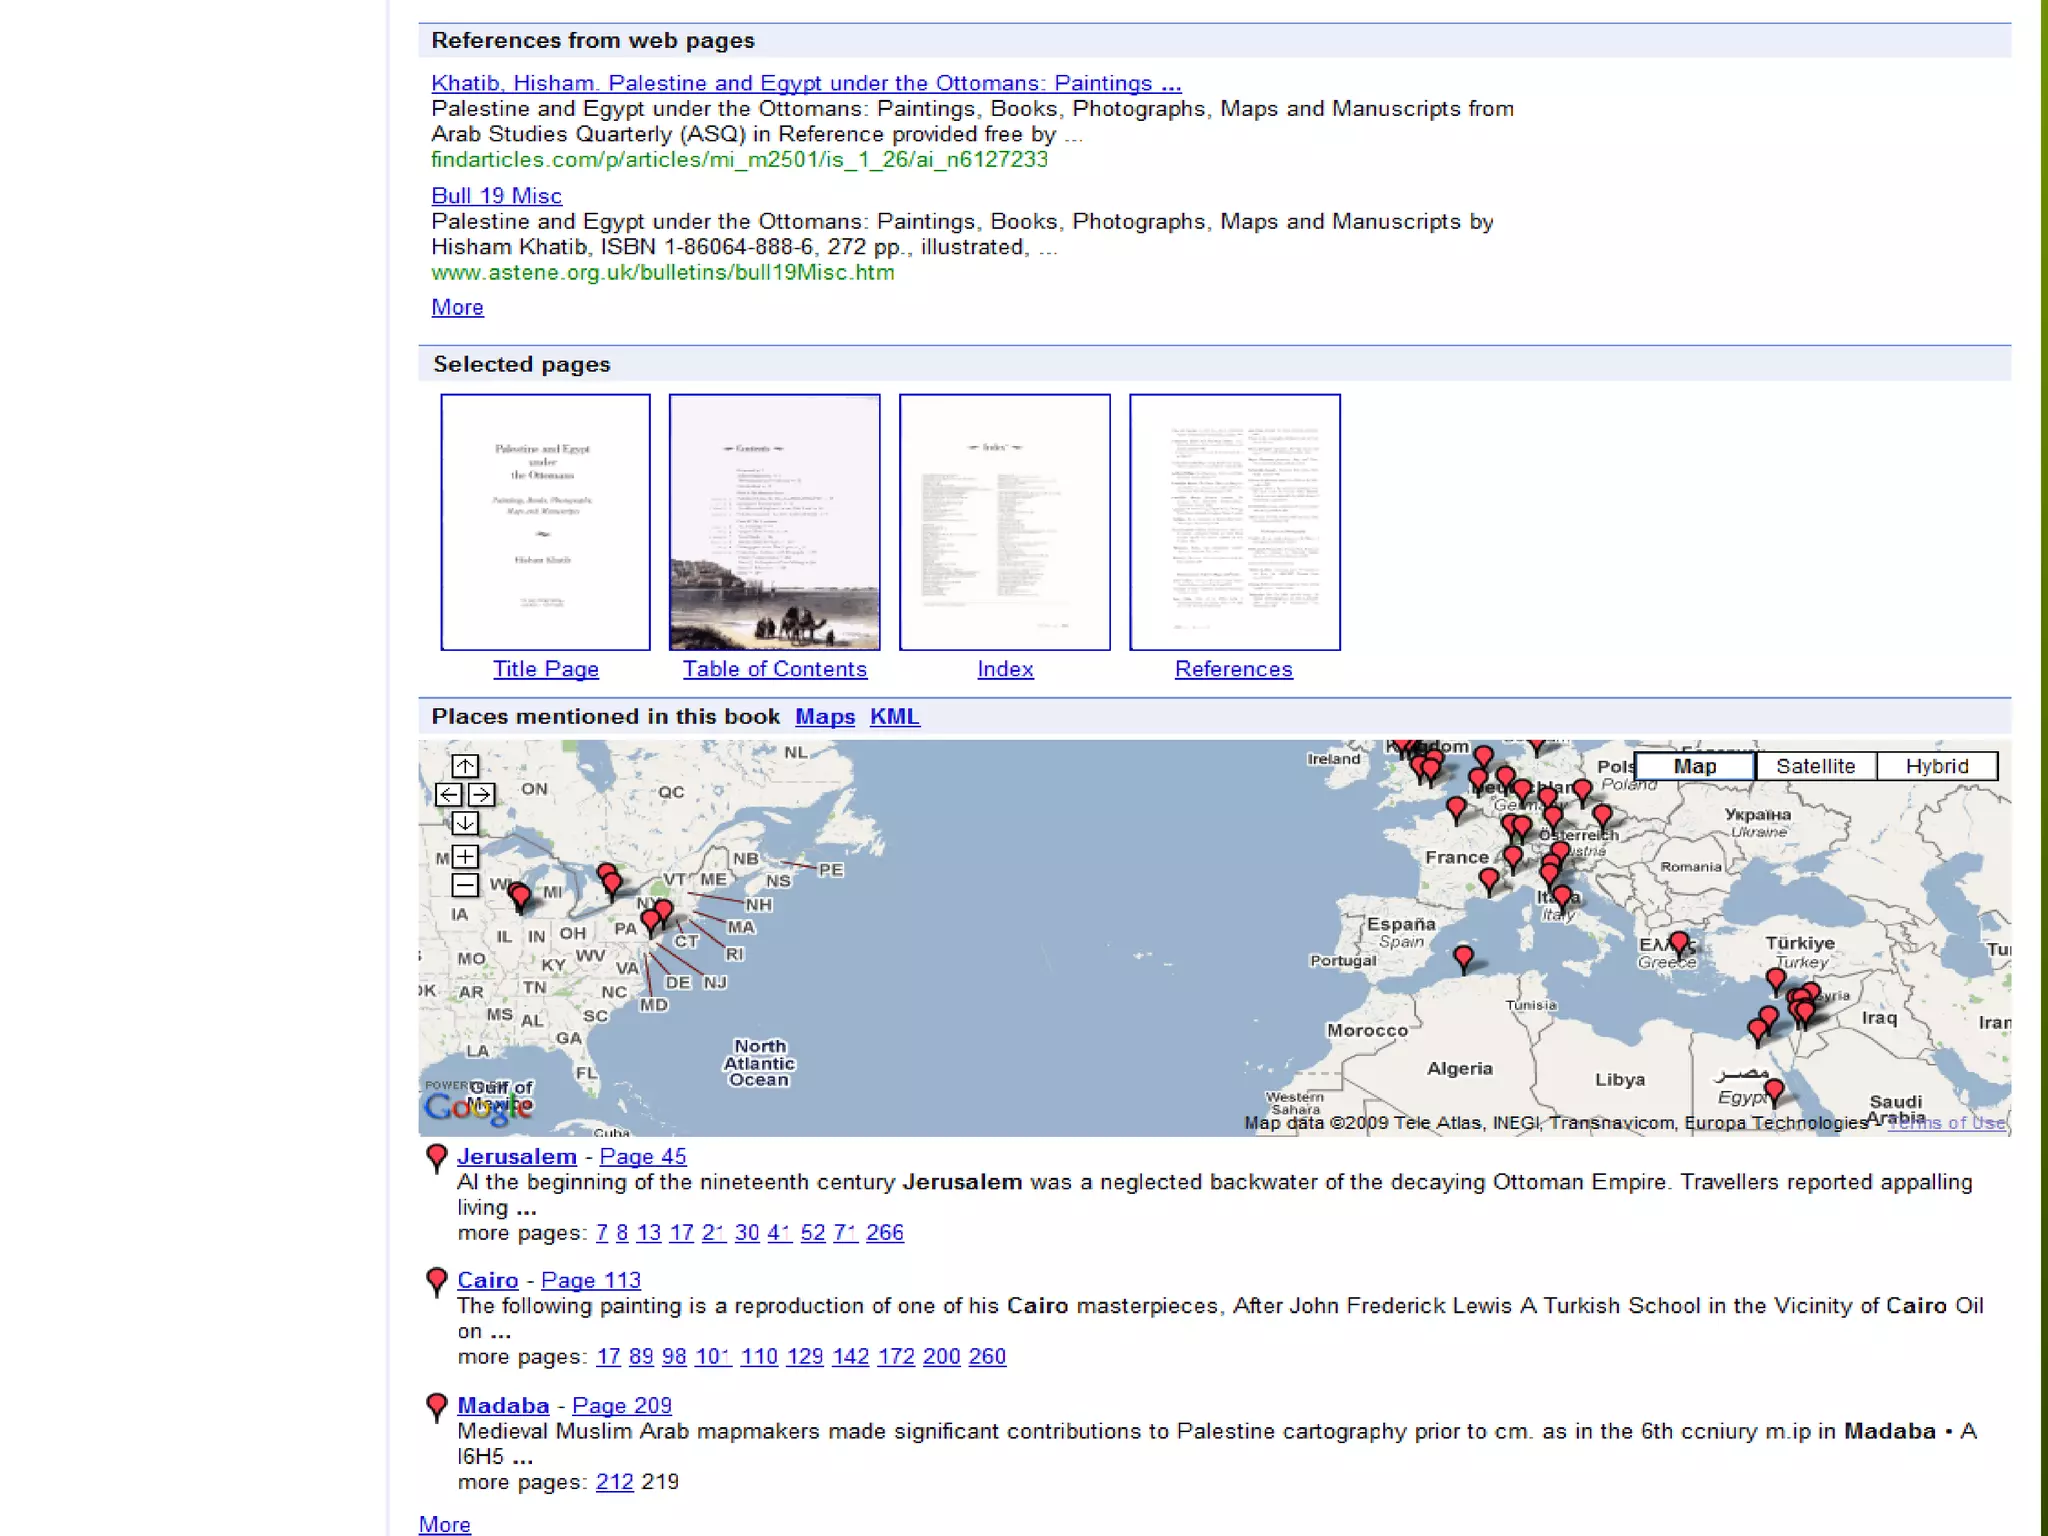Expand More places at the bottom
2048x1536 pixels.
pyautogui.click(x=444, y=1524)
